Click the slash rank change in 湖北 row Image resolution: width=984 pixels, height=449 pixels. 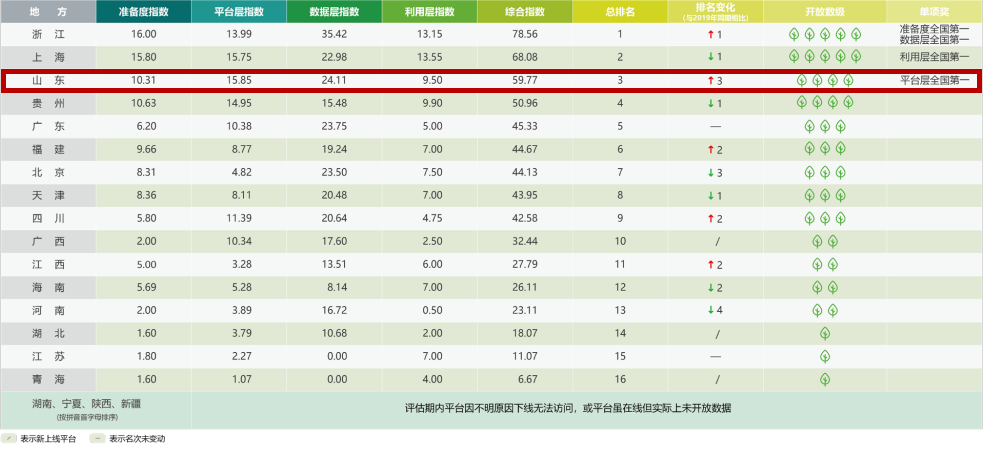(716, 333)
